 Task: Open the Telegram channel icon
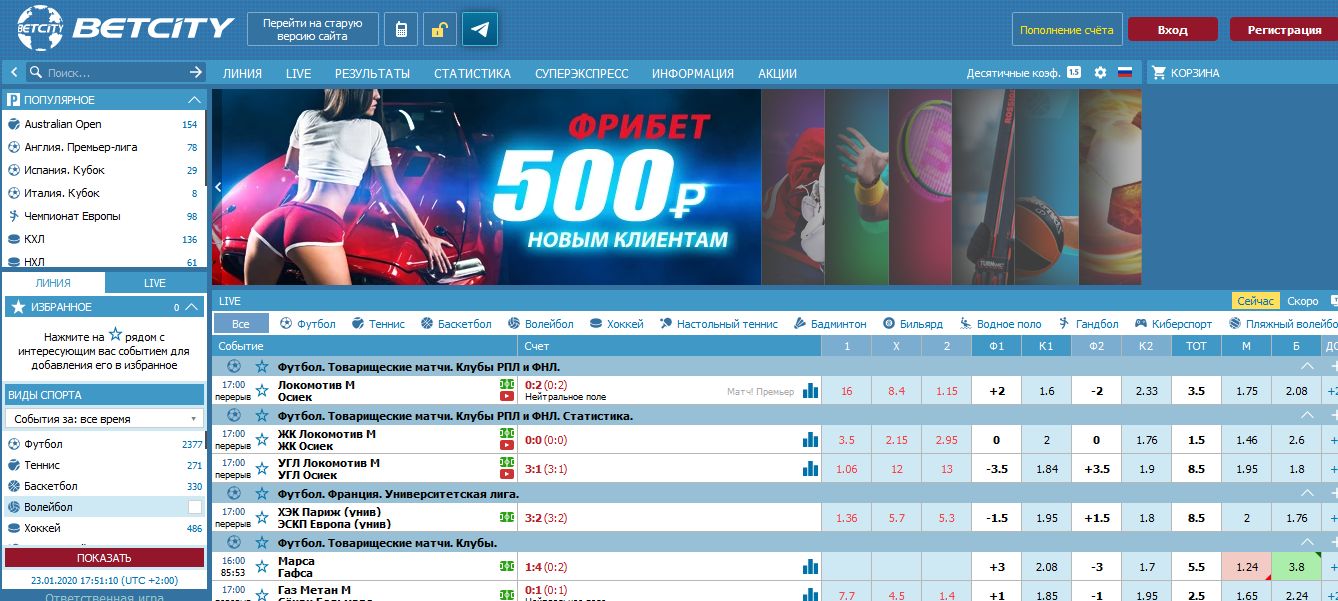pyautogui.click(x=479, y=28)
